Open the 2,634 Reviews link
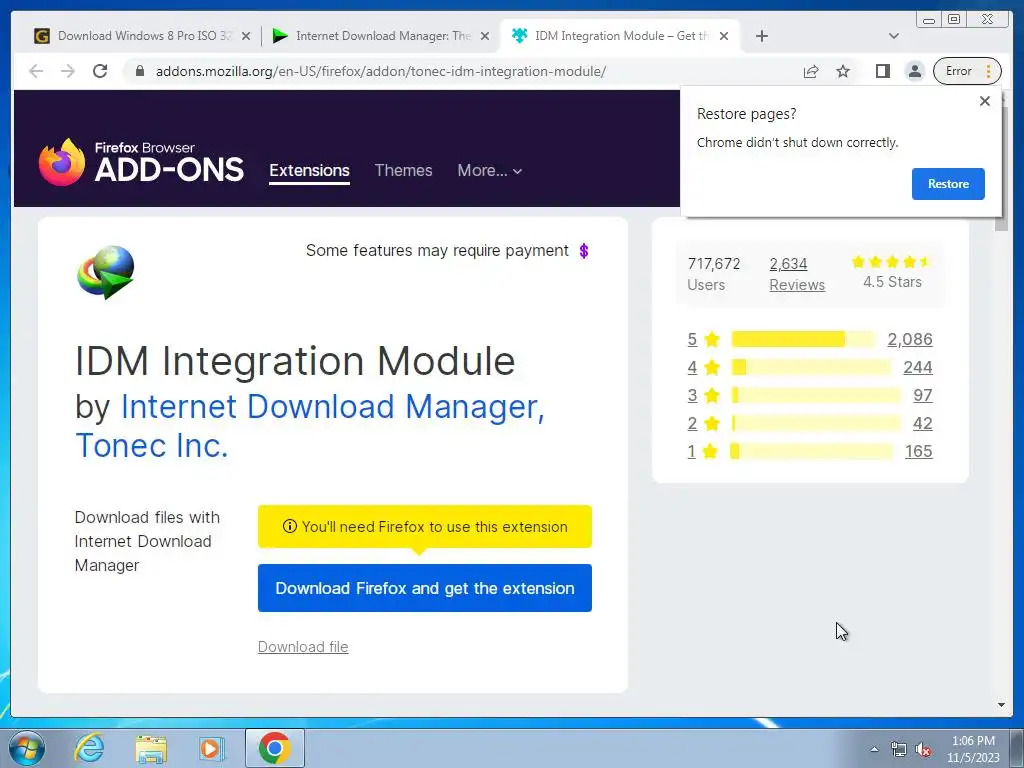Screen dimensions: 1024x768 797,274
